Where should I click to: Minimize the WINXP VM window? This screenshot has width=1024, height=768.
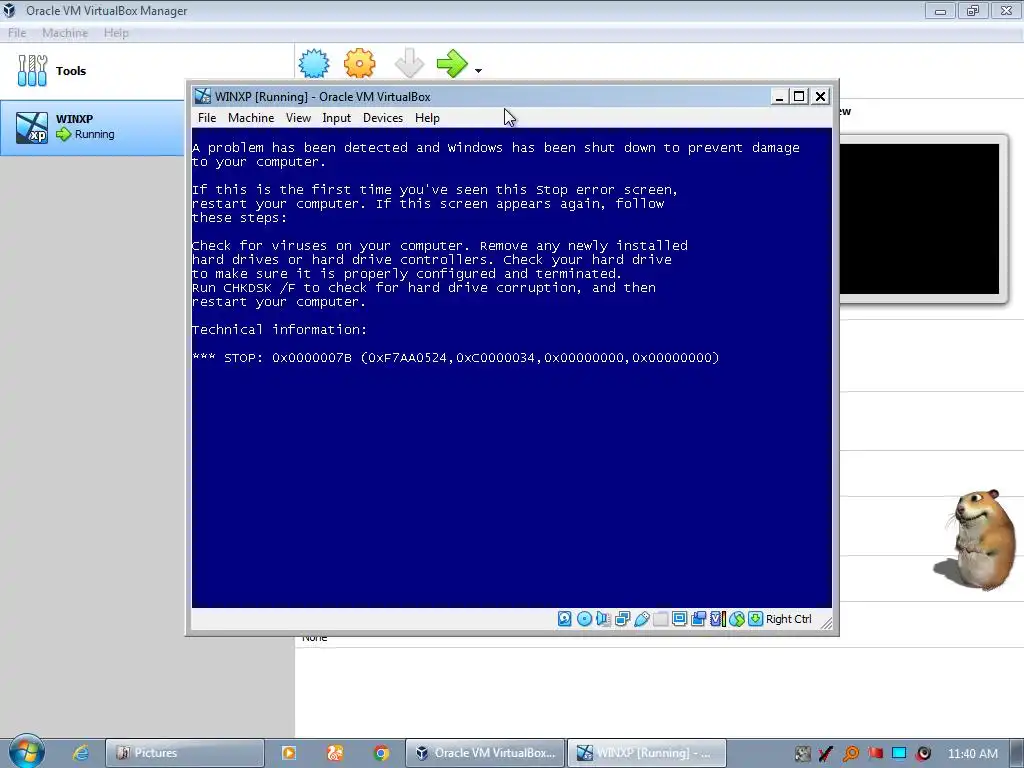pos(778,97)
